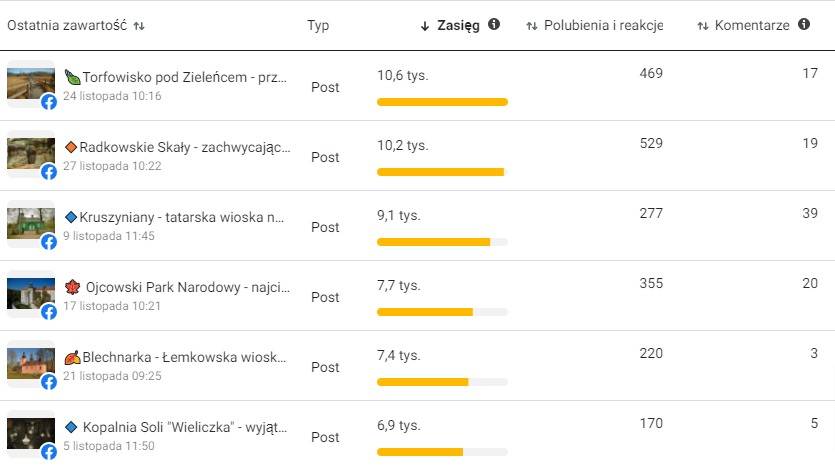Viewport: 835px width, 470px height.
Task: Open the Kruszyniany tatarska wioska post
Action: tap(182, 217)
